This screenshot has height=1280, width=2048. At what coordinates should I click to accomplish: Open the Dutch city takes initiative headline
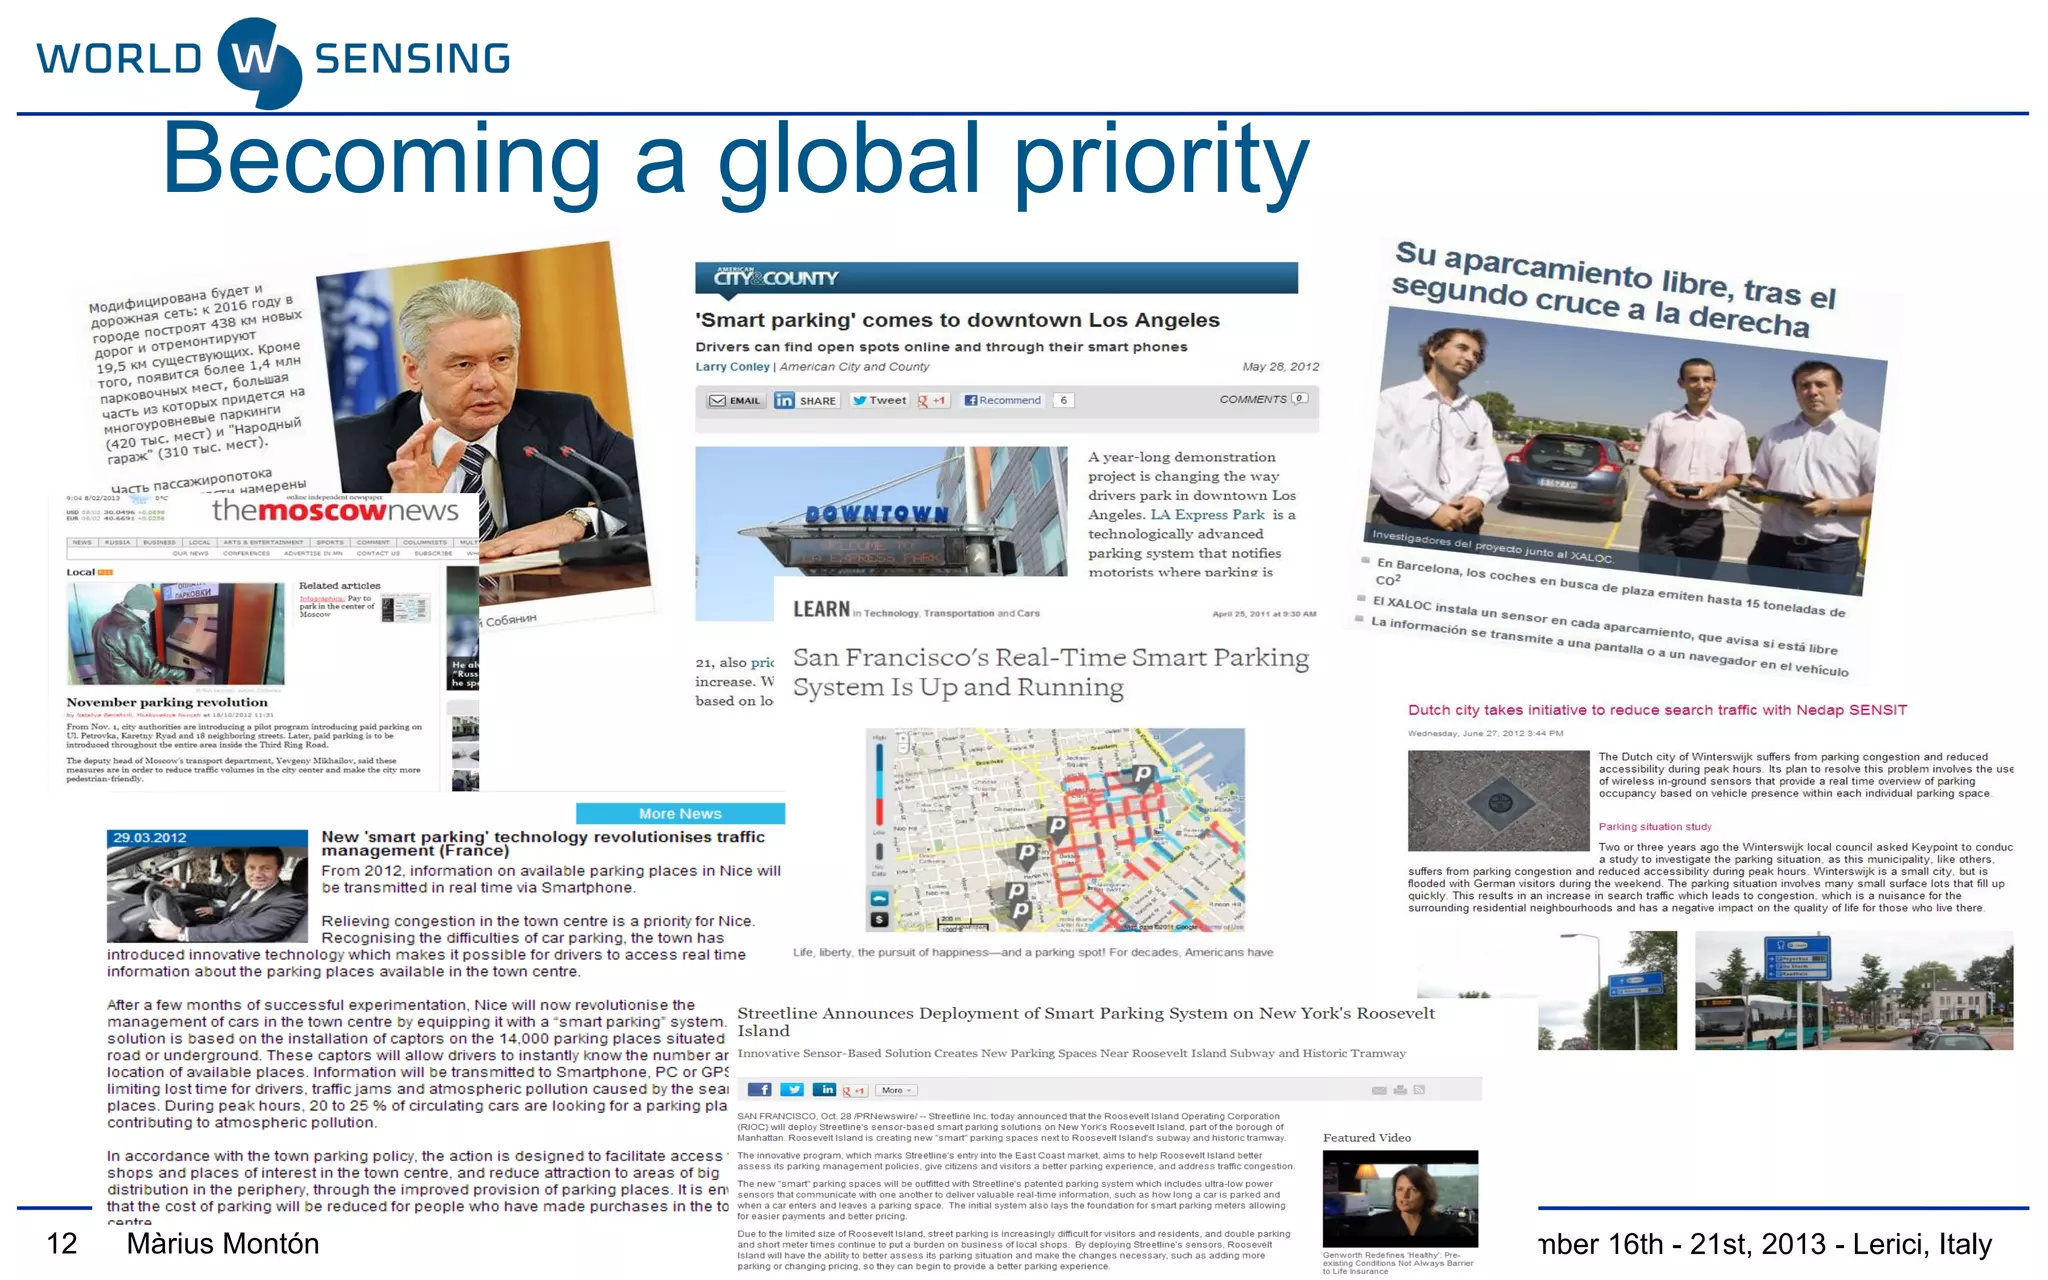(1657, 710)
